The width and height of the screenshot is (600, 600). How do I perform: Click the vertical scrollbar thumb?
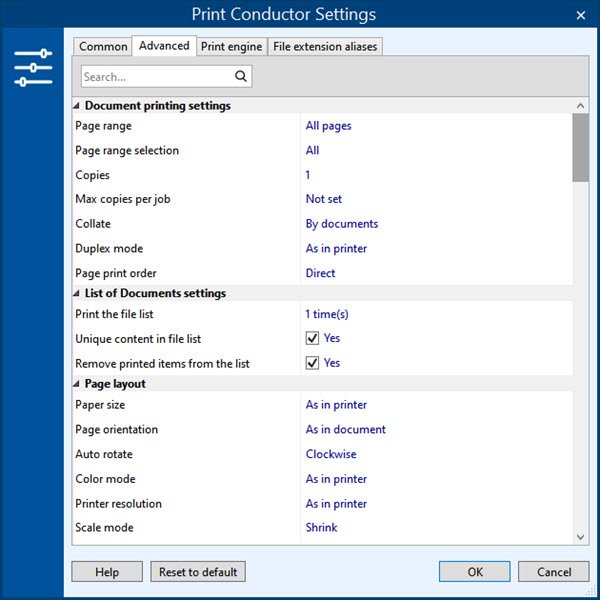(580, 148)
